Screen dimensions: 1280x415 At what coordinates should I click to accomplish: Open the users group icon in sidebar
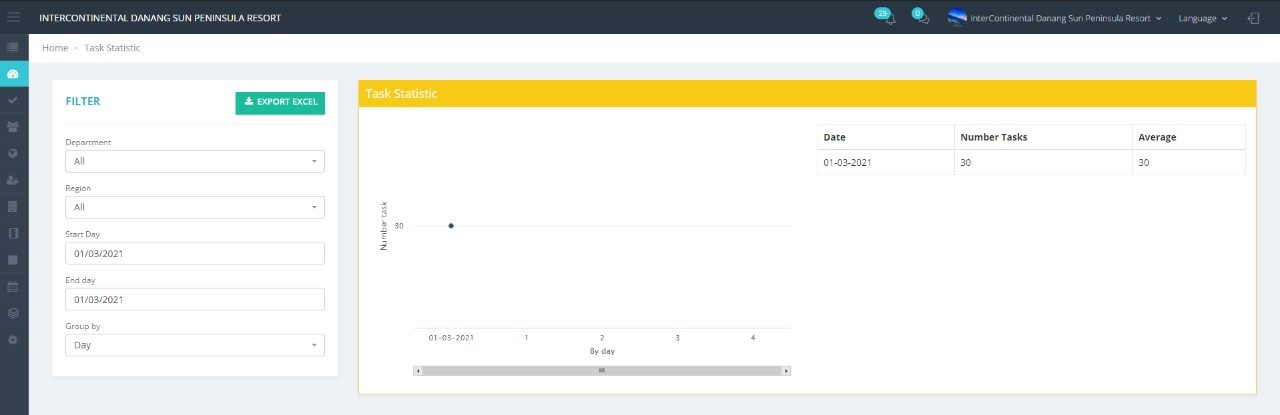tap(13, 127)
